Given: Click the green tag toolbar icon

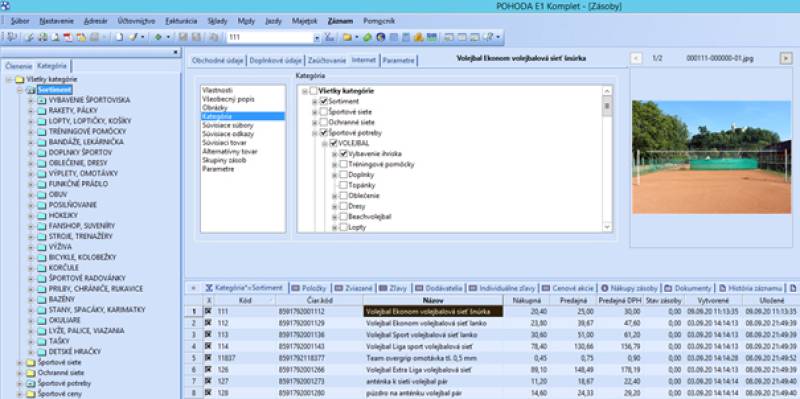Looking at the screenshot, I should 367,37.
